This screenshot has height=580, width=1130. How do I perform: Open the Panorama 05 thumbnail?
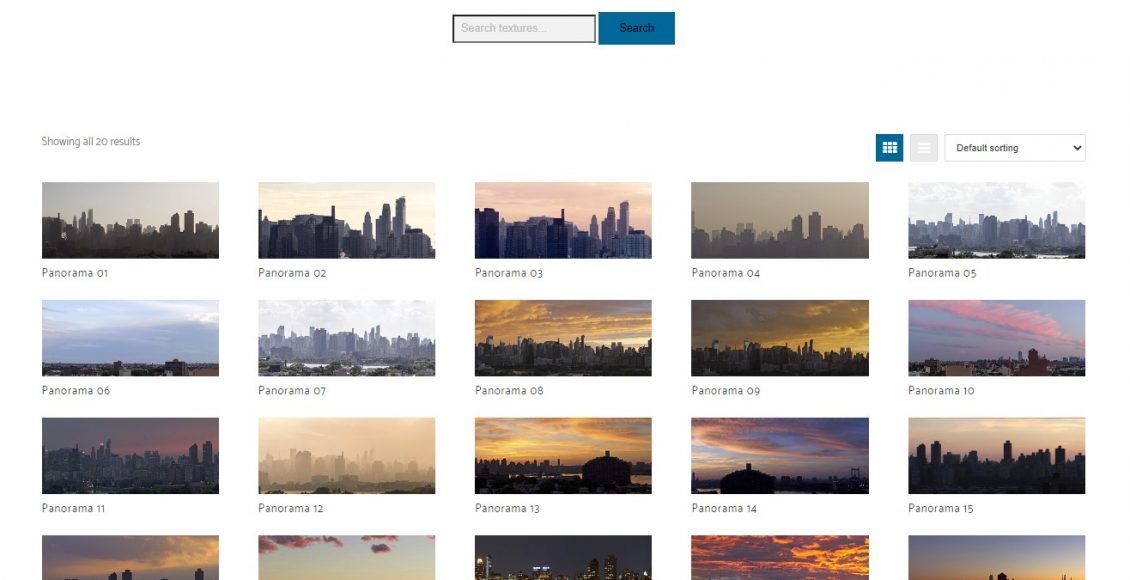996,220
